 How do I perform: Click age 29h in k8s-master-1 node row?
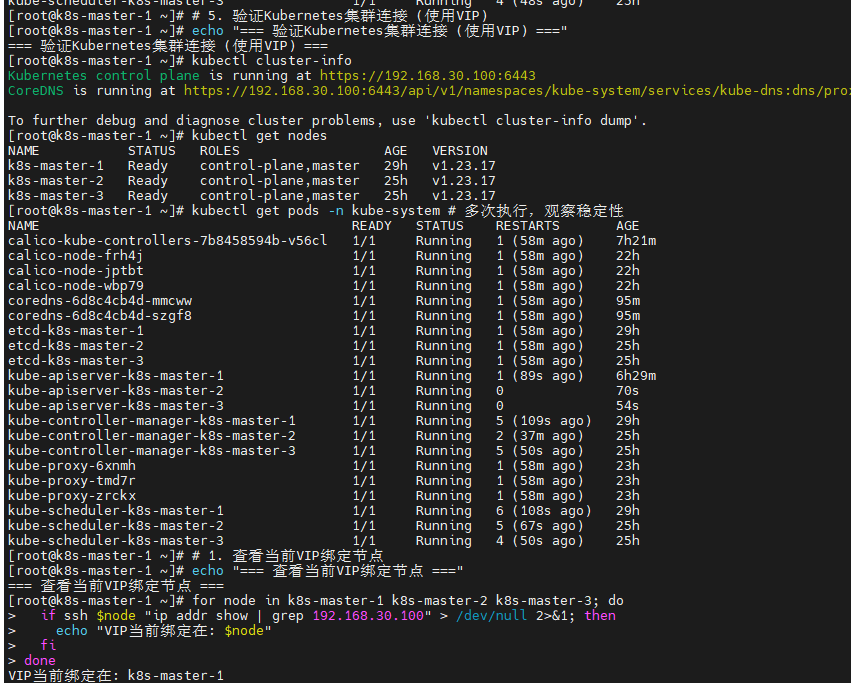(x=396, y=166)
